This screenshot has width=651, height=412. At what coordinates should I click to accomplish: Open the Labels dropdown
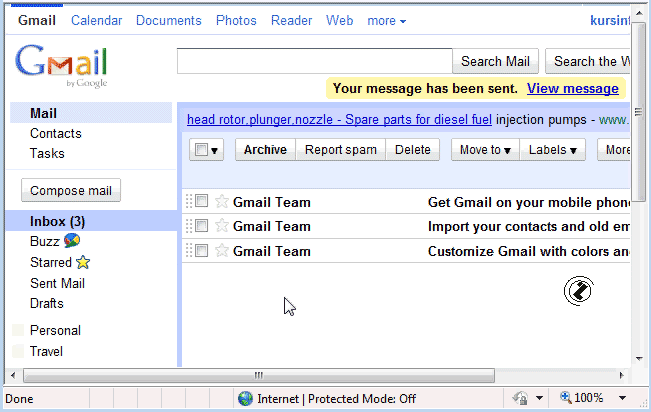(x=553, y=150)
